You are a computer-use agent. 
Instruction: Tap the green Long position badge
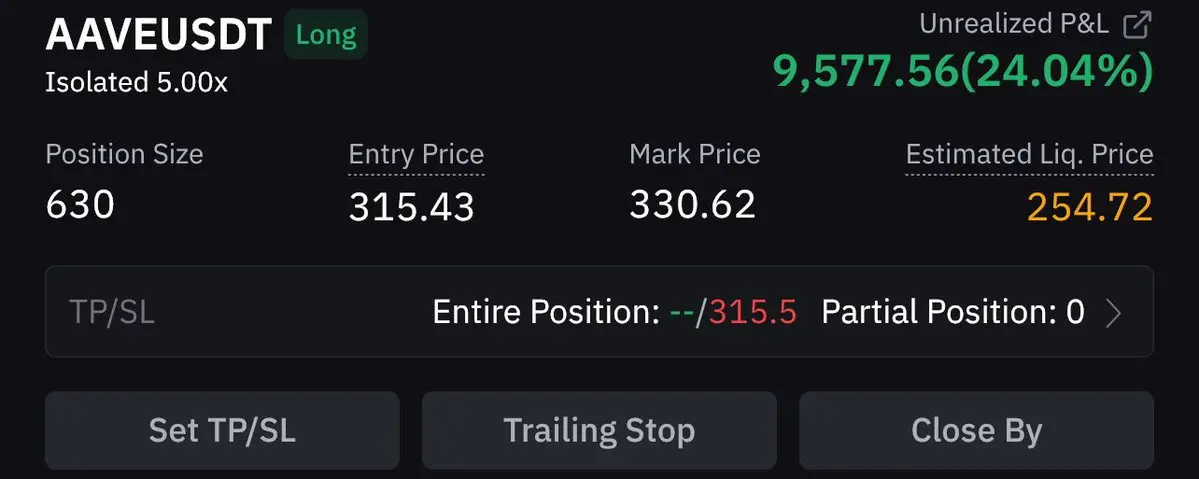click(327, 35)
